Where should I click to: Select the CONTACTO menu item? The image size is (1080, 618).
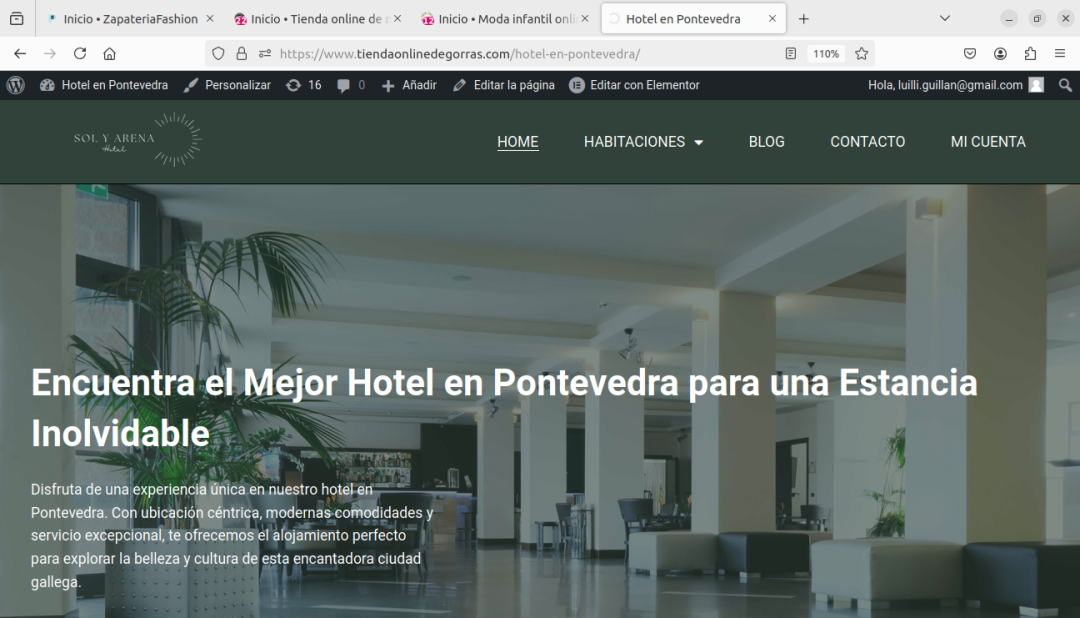pos(867,142)
